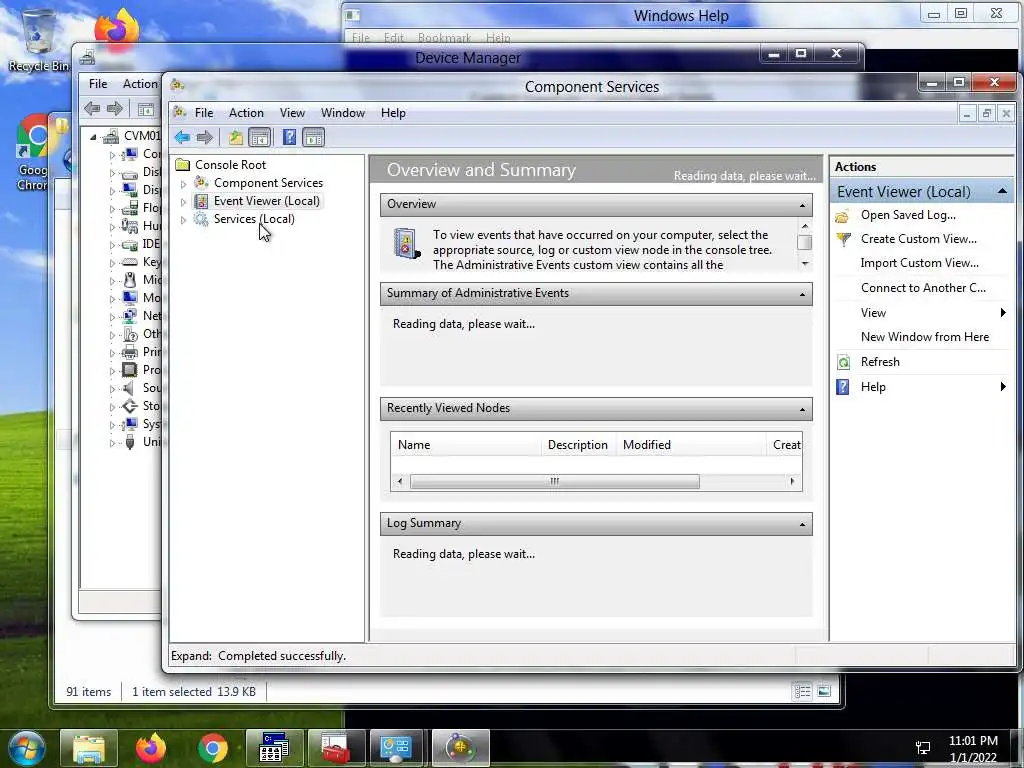Switch to details view in Explorer status bar

click(802, 691)
